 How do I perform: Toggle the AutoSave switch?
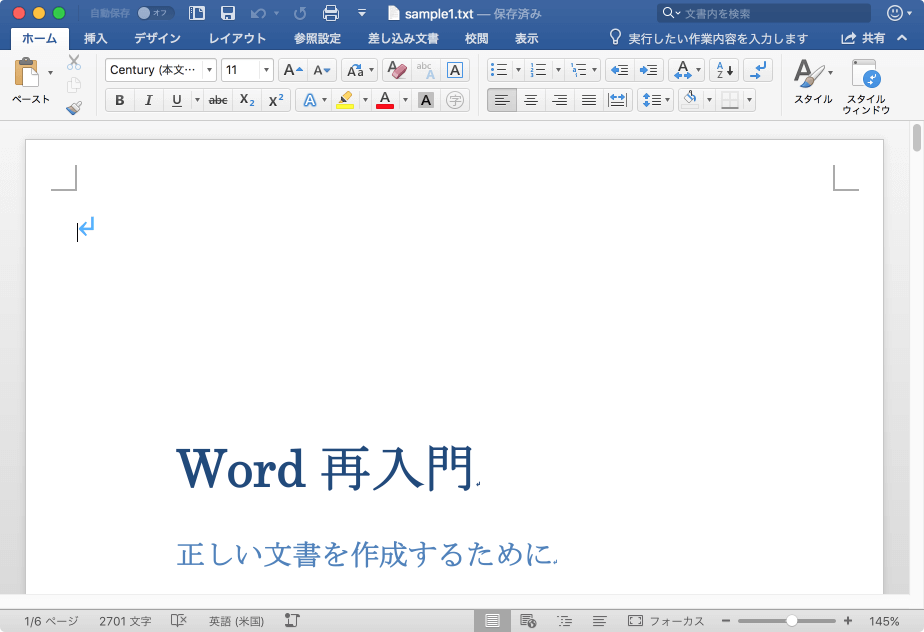click(x=156, y=13)
